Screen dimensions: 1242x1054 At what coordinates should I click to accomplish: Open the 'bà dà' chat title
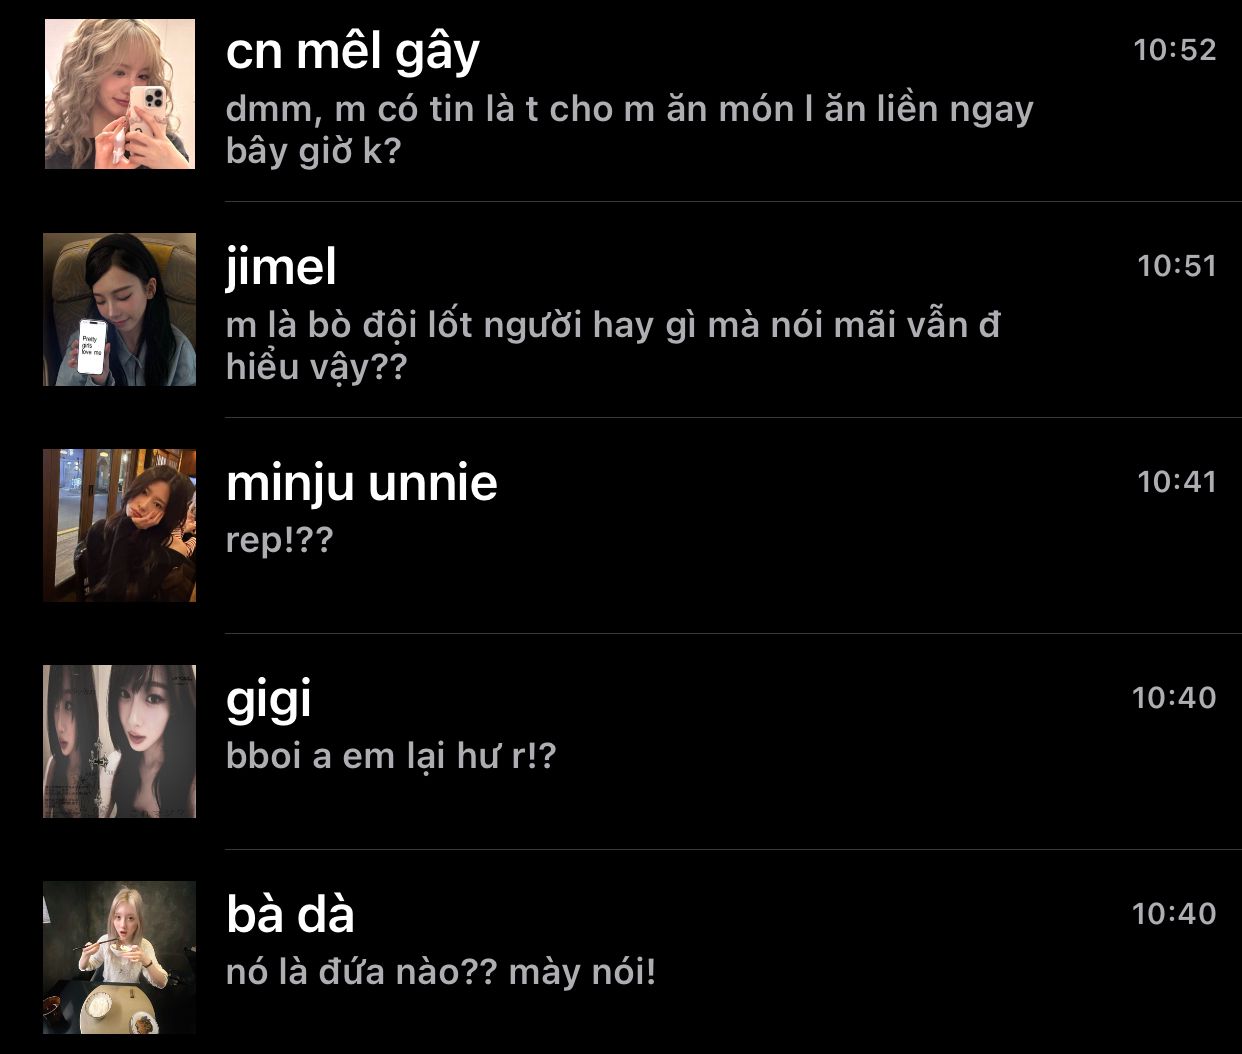tap(290, 915)
